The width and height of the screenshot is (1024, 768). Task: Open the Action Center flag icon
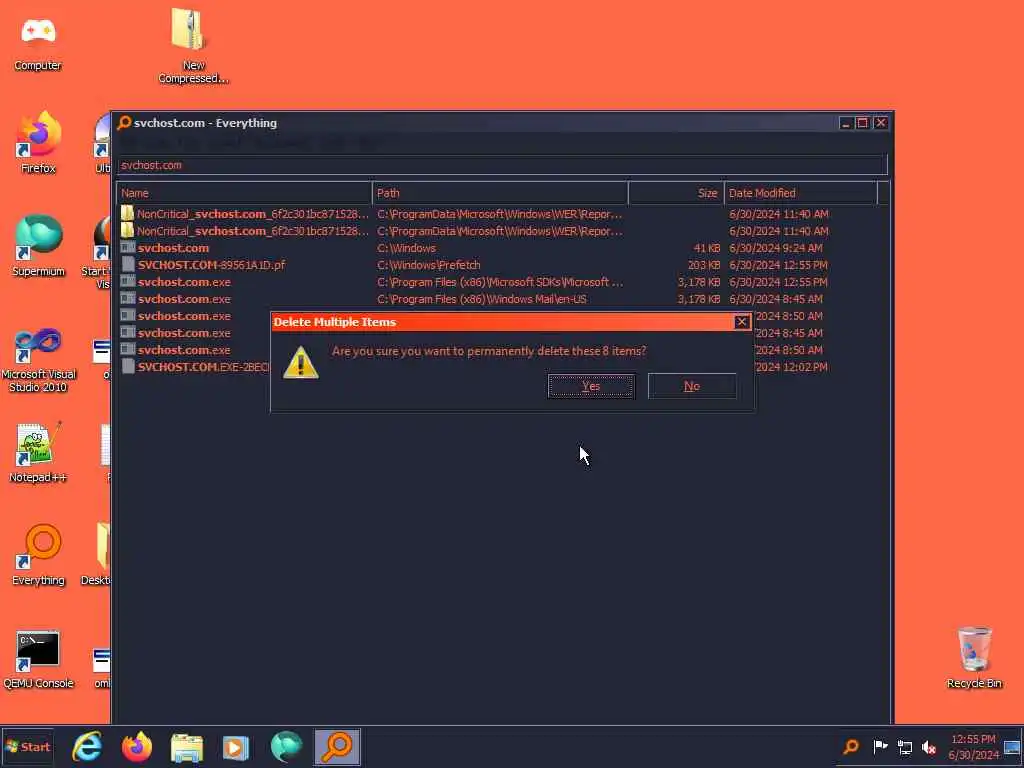tap(880, 747)
